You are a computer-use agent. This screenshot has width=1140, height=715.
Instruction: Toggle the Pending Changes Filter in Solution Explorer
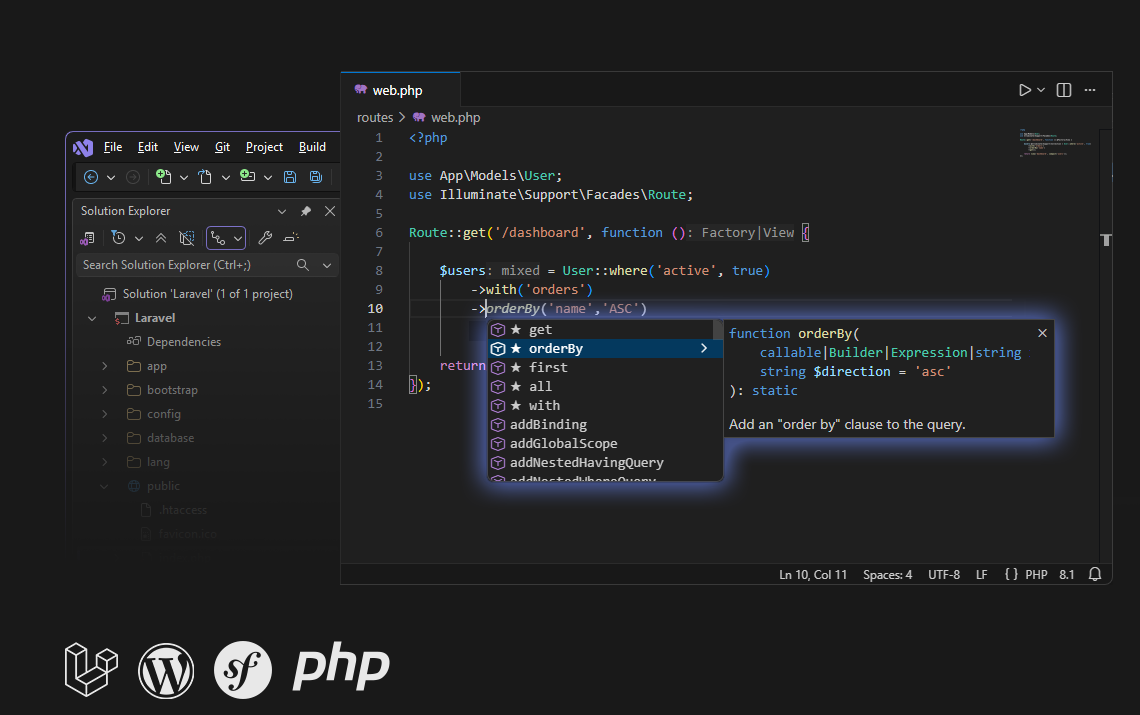click(x=119, y=238)
